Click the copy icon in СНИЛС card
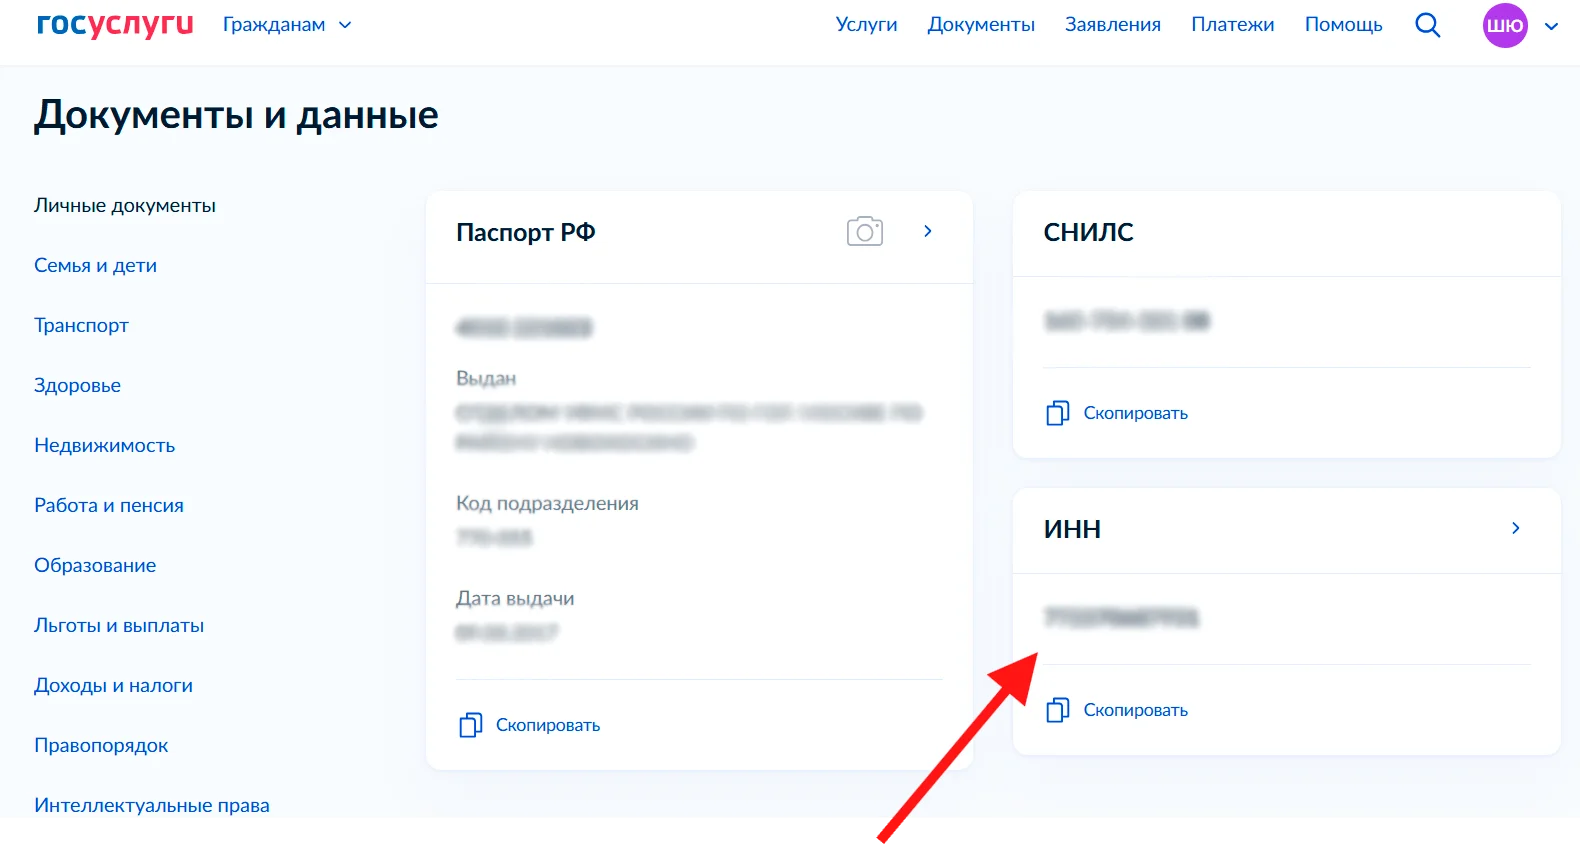This screenshot has height=844, width=1580. [x=1057, y=413]
